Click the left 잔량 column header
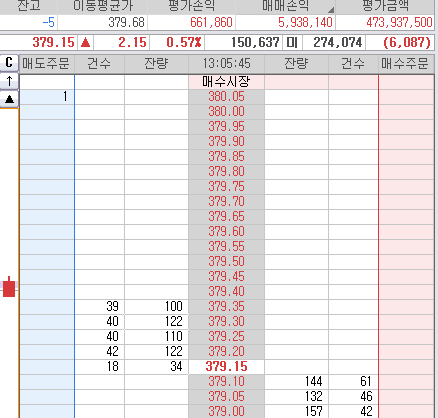 (156, 64)
